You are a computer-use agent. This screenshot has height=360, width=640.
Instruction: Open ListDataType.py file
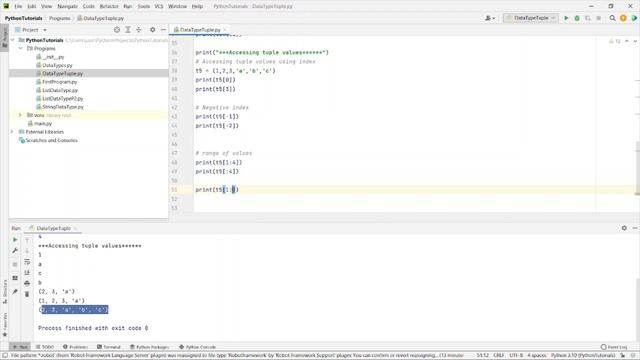[x=60, y=90]
